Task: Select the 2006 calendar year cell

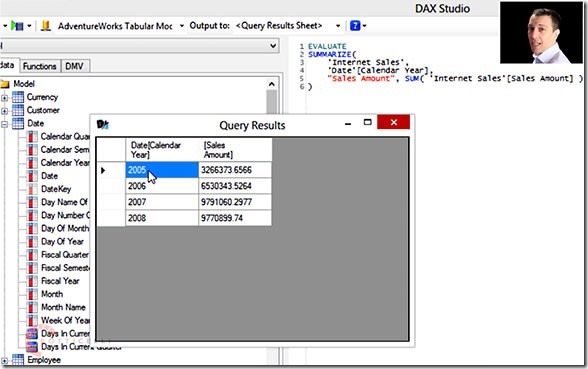Action: tap(162, 186)
